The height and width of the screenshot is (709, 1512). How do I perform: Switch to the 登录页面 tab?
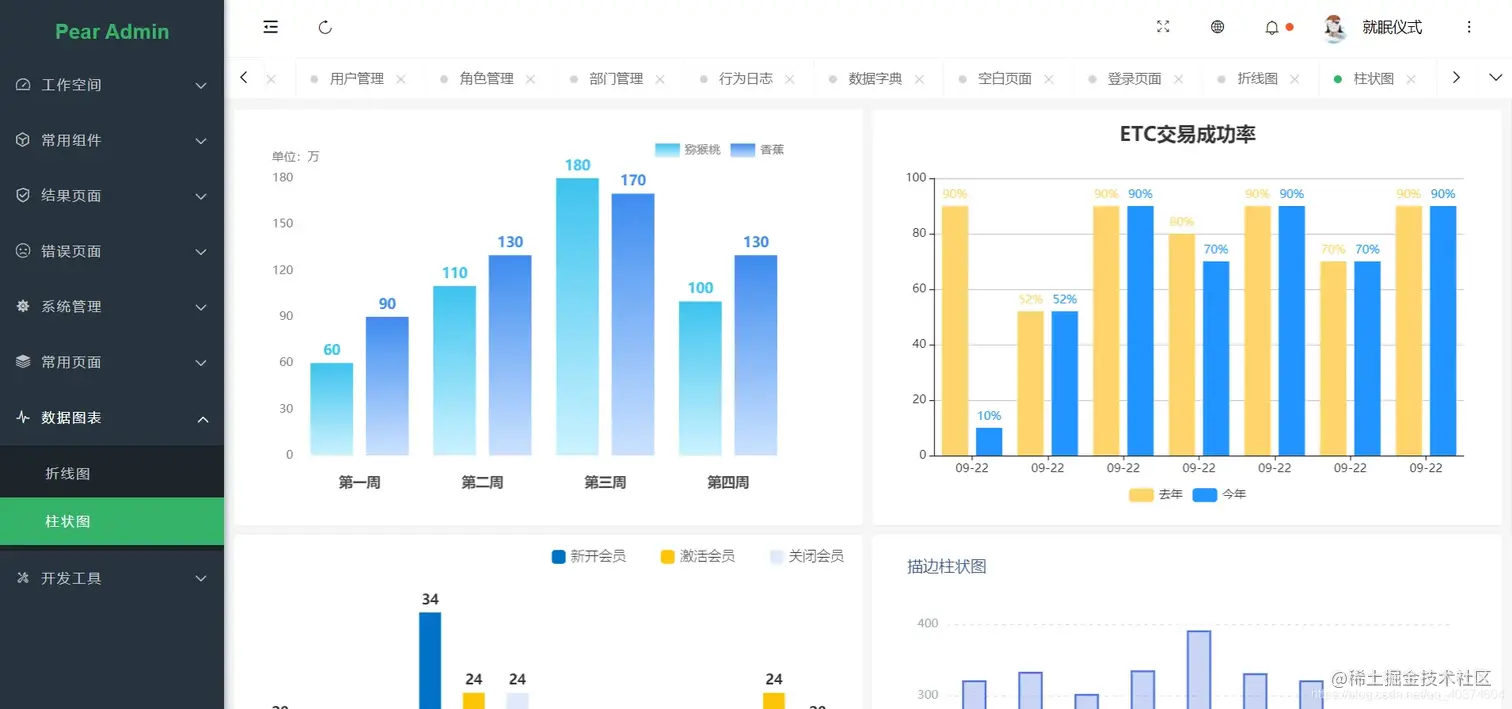tap(1134, 78)
